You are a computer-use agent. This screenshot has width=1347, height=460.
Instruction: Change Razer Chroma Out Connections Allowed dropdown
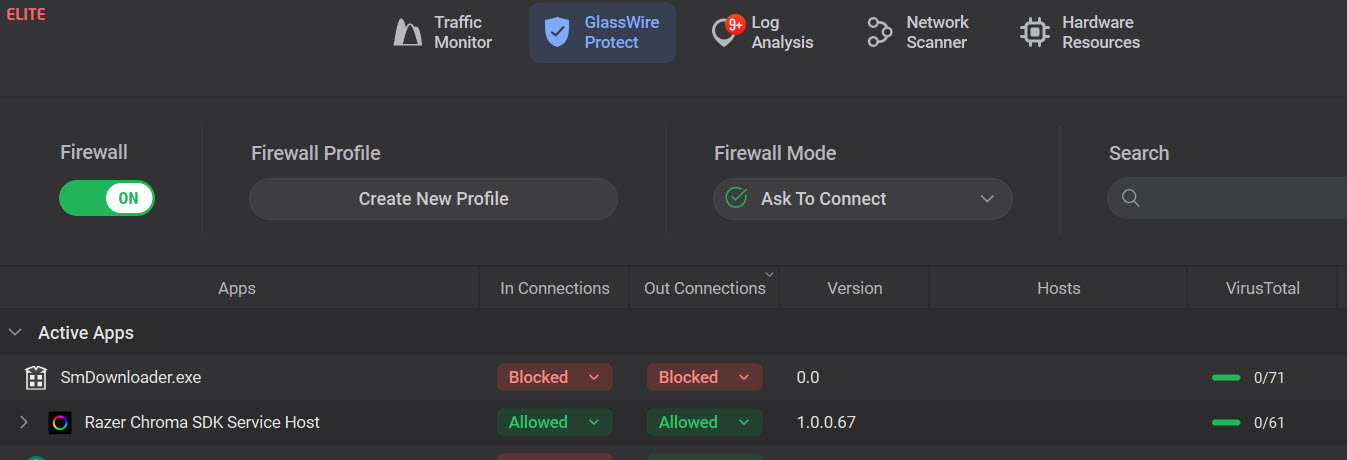pyautogui.click(x=704, y=423)
